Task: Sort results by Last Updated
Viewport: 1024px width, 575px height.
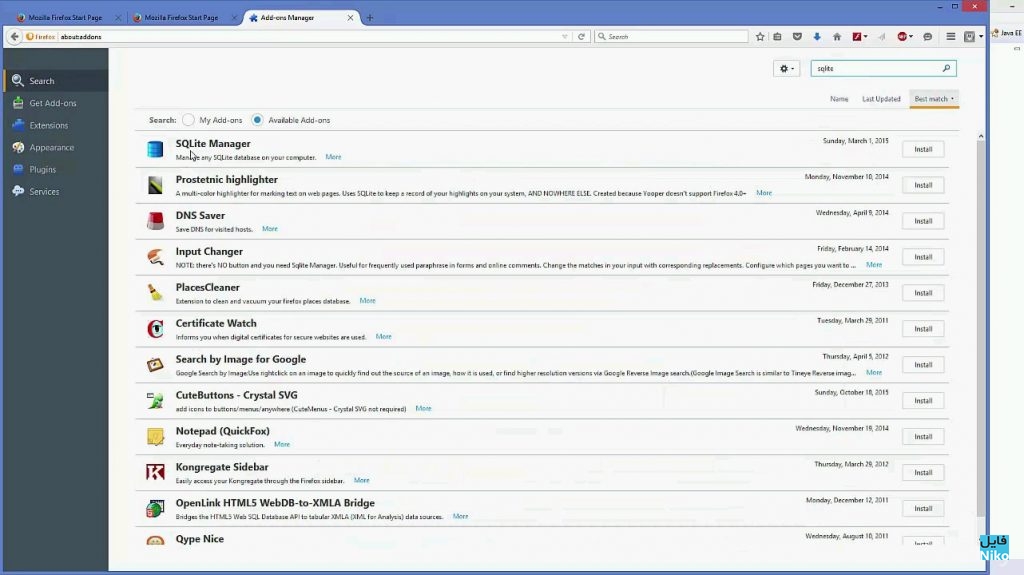Action: 881,99
